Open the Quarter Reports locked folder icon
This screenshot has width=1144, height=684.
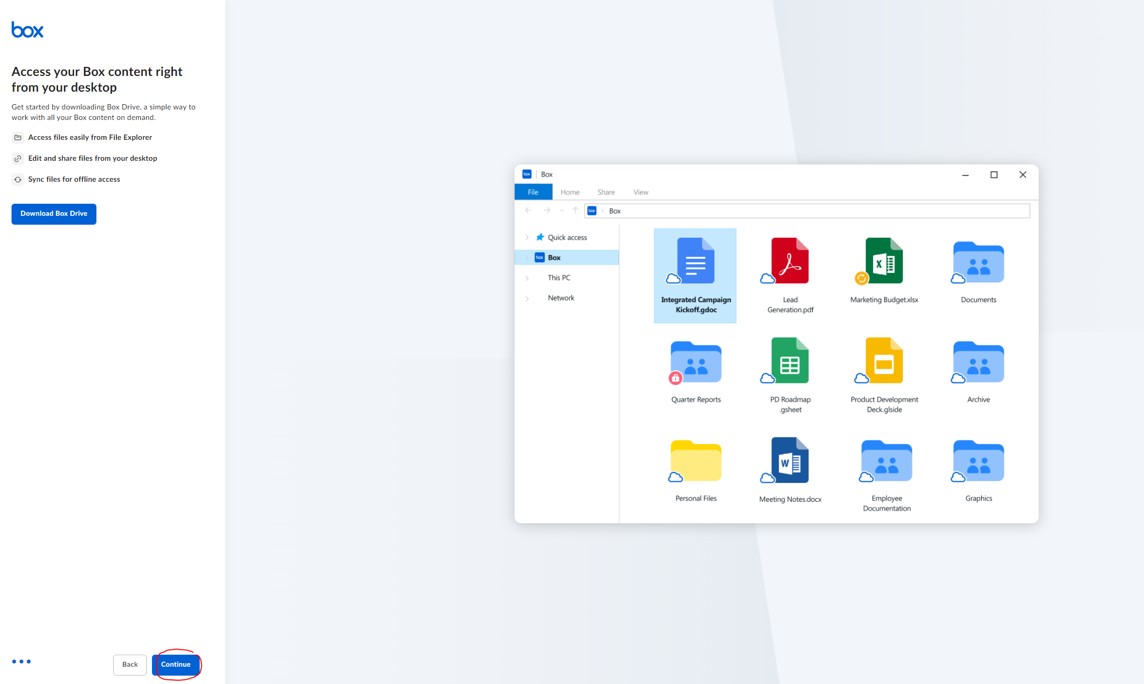695,362
